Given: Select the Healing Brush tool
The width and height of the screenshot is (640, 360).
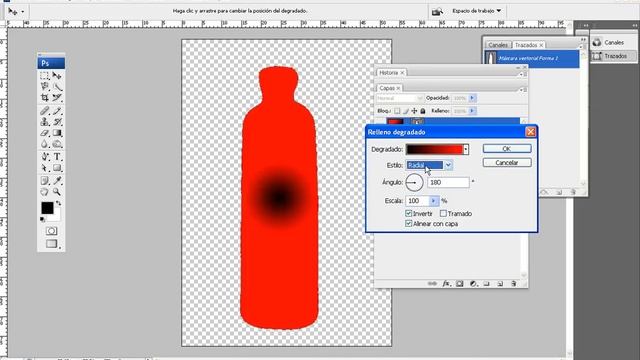Looking at the screenshot, I should 44,111.
